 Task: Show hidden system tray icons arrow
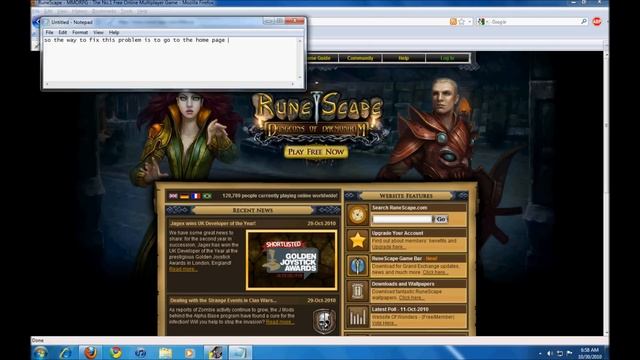pos(540,353)
